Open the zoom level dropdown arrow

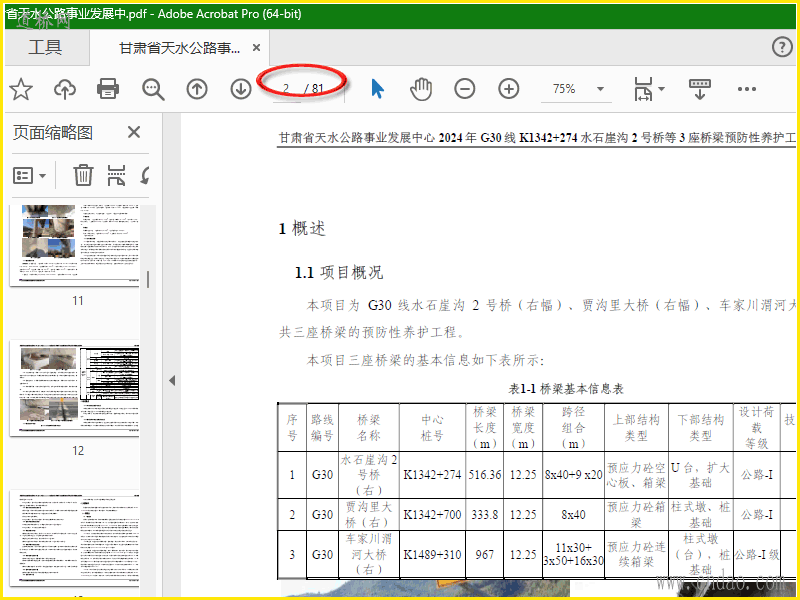601,89
